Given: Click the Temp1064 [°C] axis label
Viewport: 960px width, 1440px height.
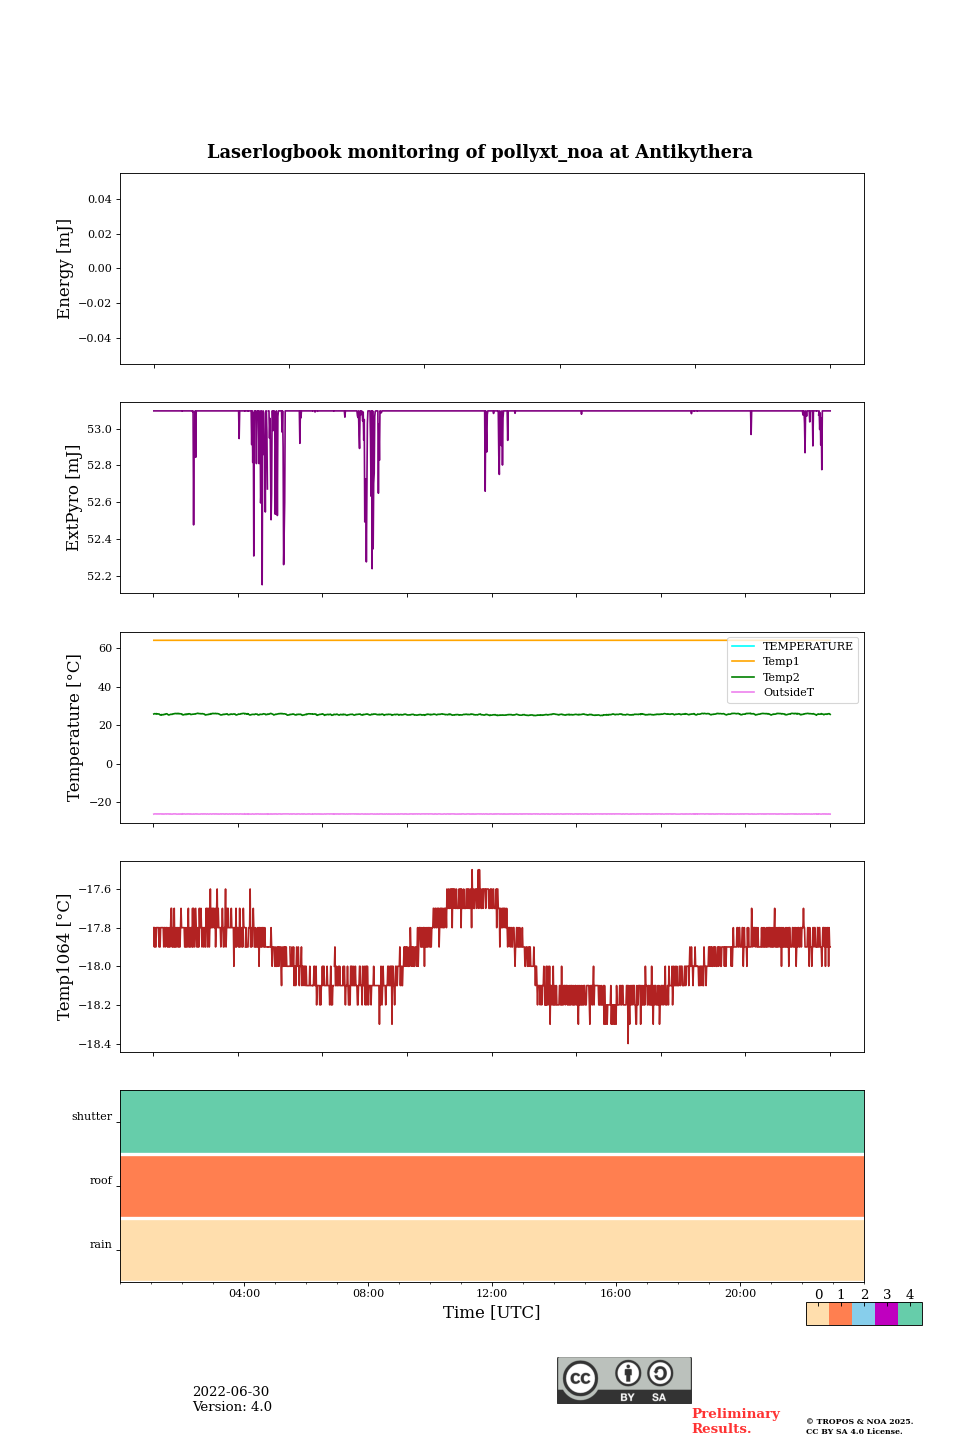Looking at the screenshot, I should click(65, 957).
